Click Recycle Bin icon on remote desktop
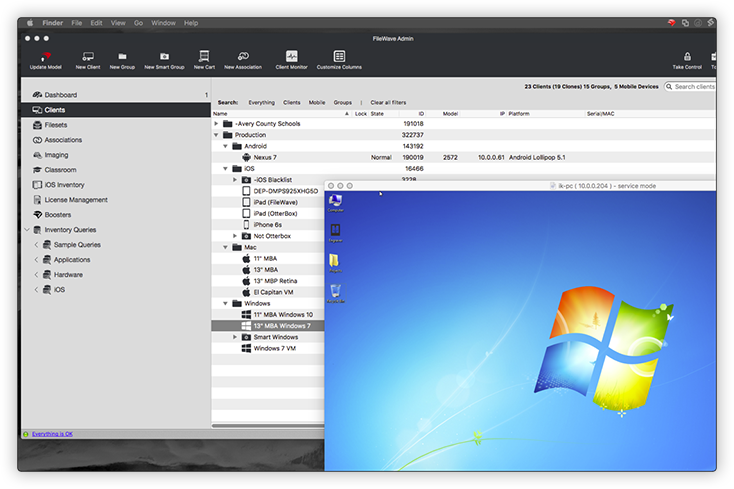 click(x=336, y=291)
